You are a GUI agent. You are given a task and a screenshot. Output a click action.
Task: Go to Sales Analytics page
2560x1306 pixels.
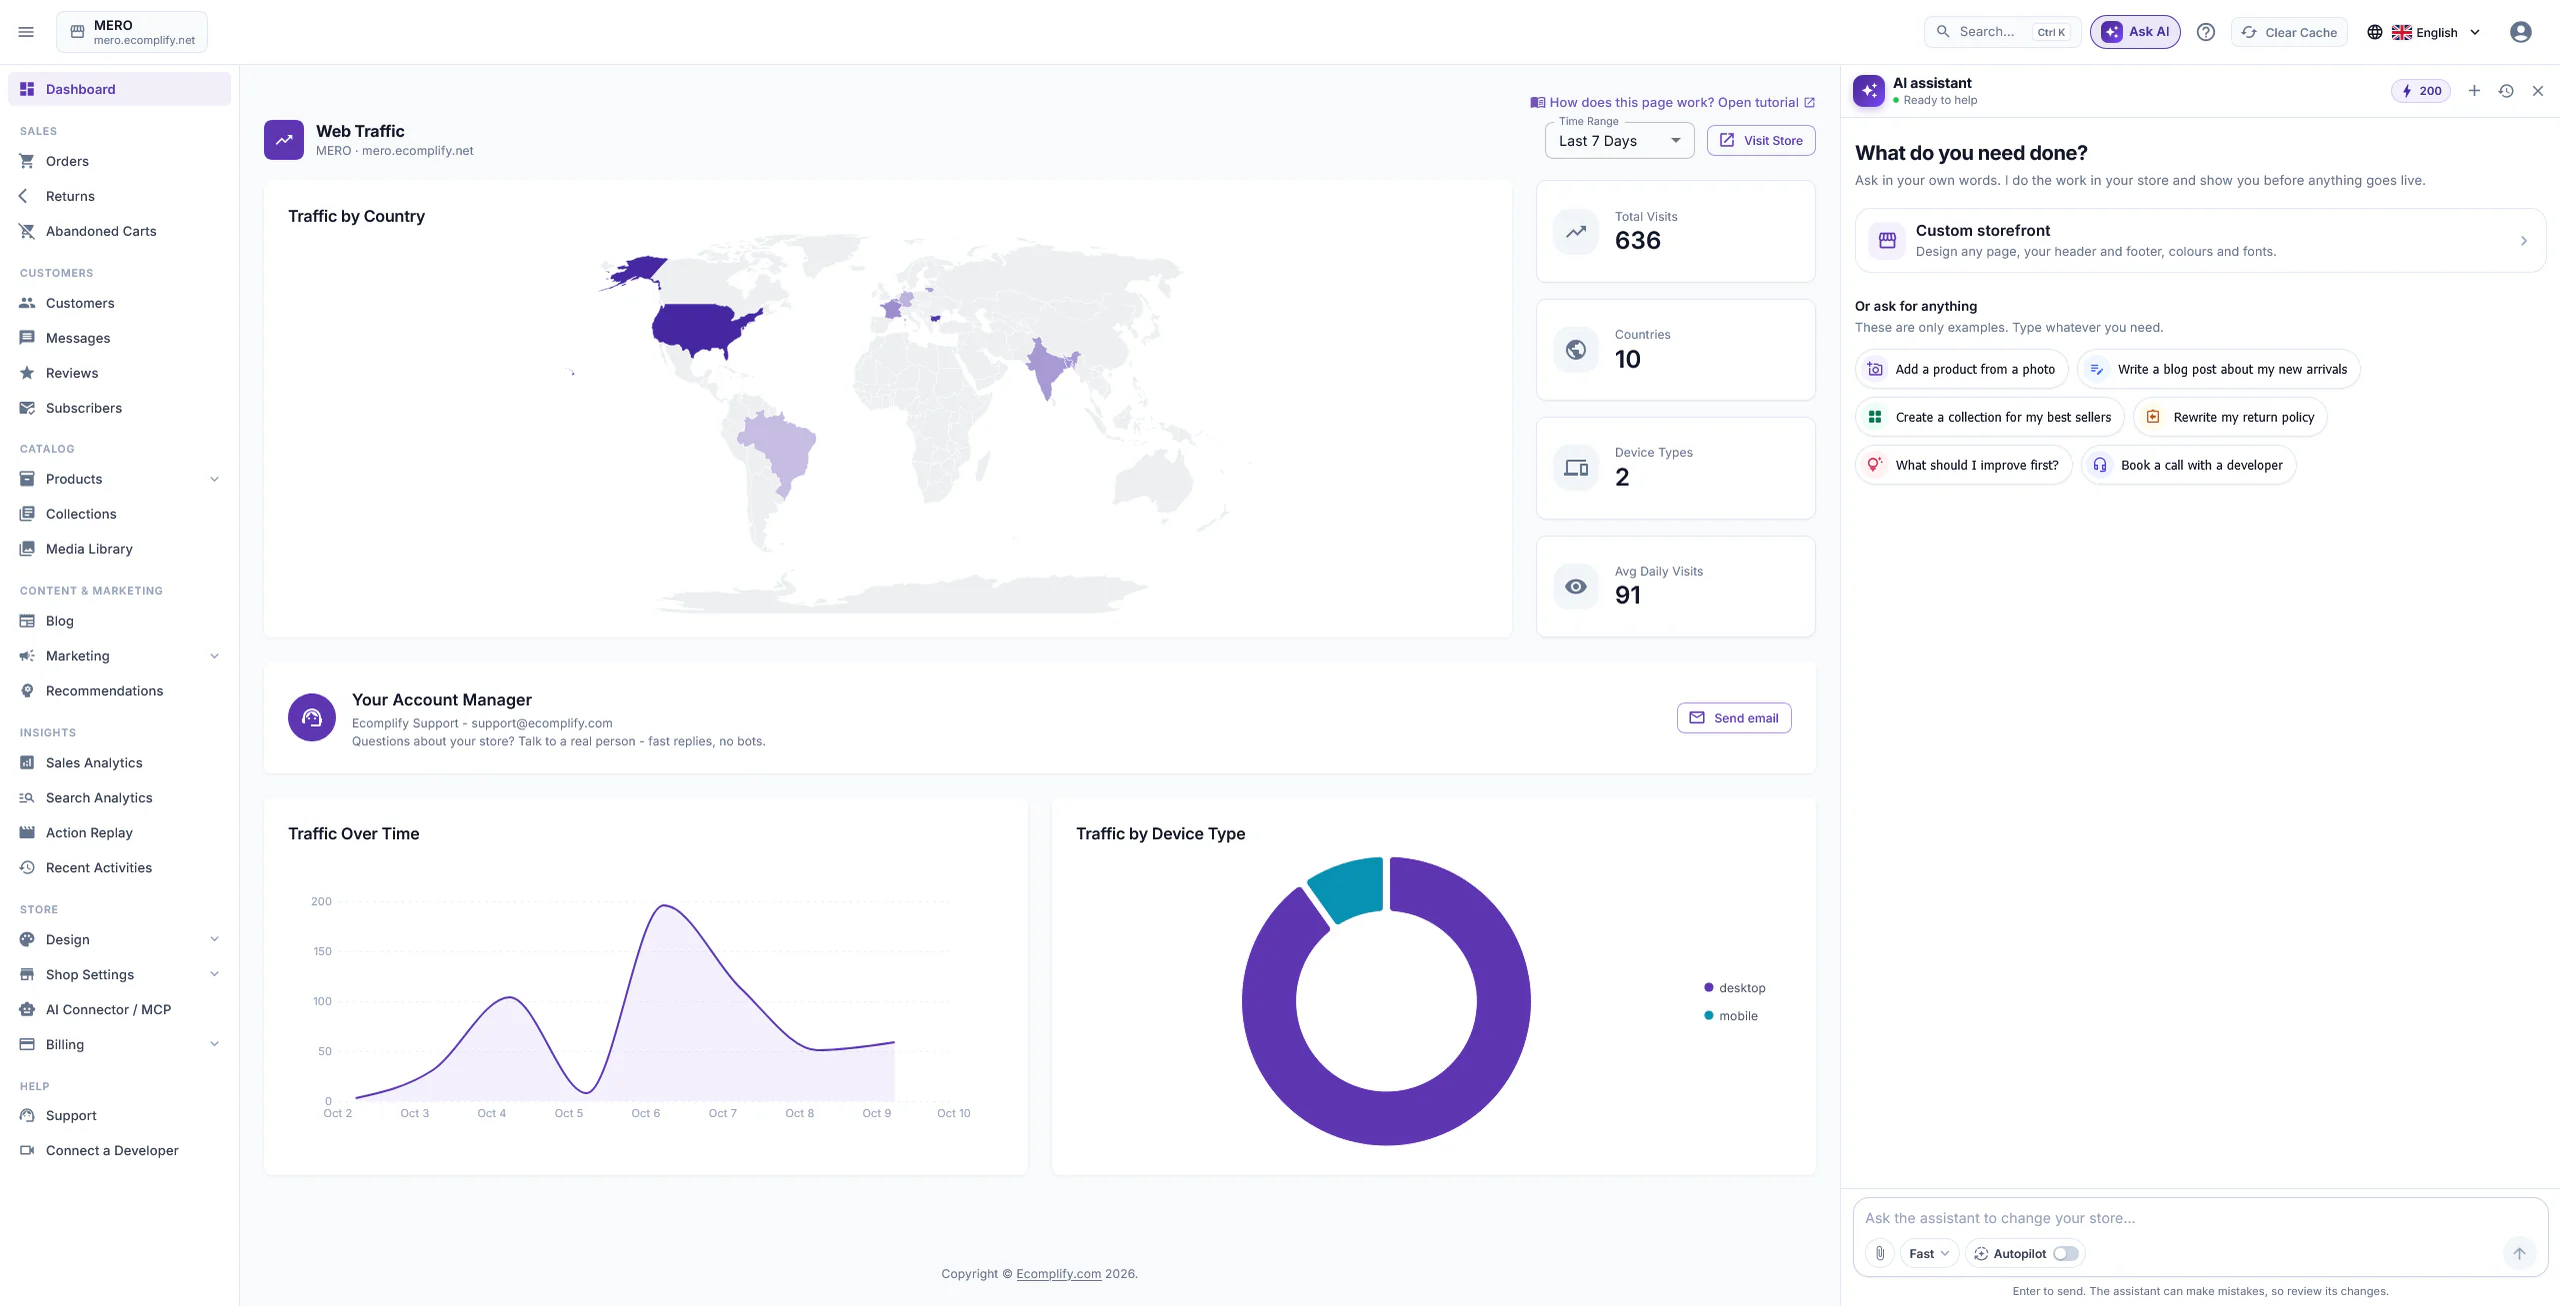pos(119,762)
